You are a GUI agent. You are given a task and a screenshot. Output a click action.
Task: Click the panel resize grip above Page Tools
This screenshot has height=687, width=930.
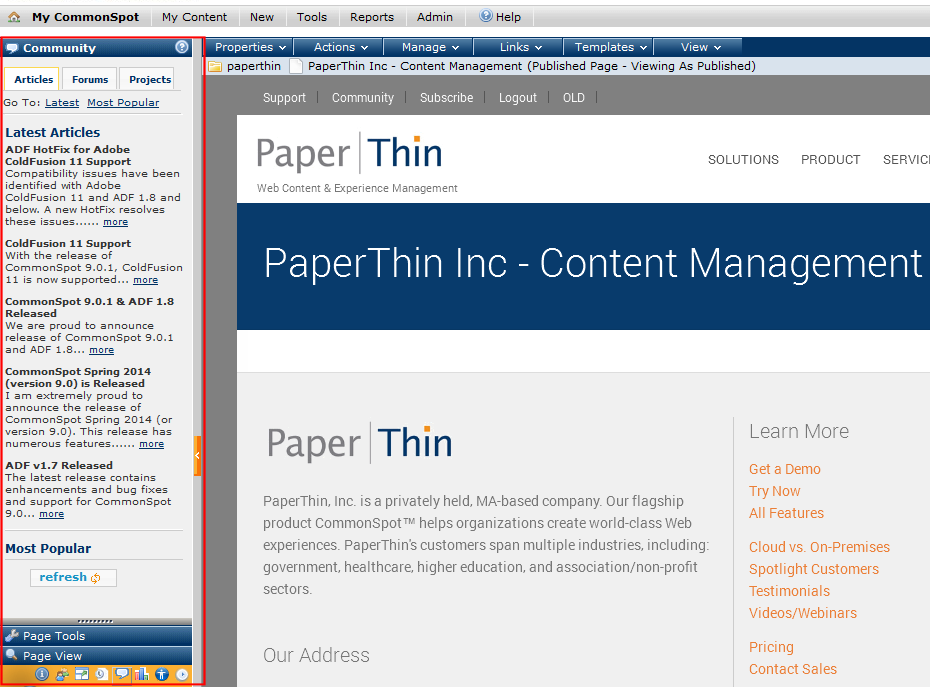95,622
